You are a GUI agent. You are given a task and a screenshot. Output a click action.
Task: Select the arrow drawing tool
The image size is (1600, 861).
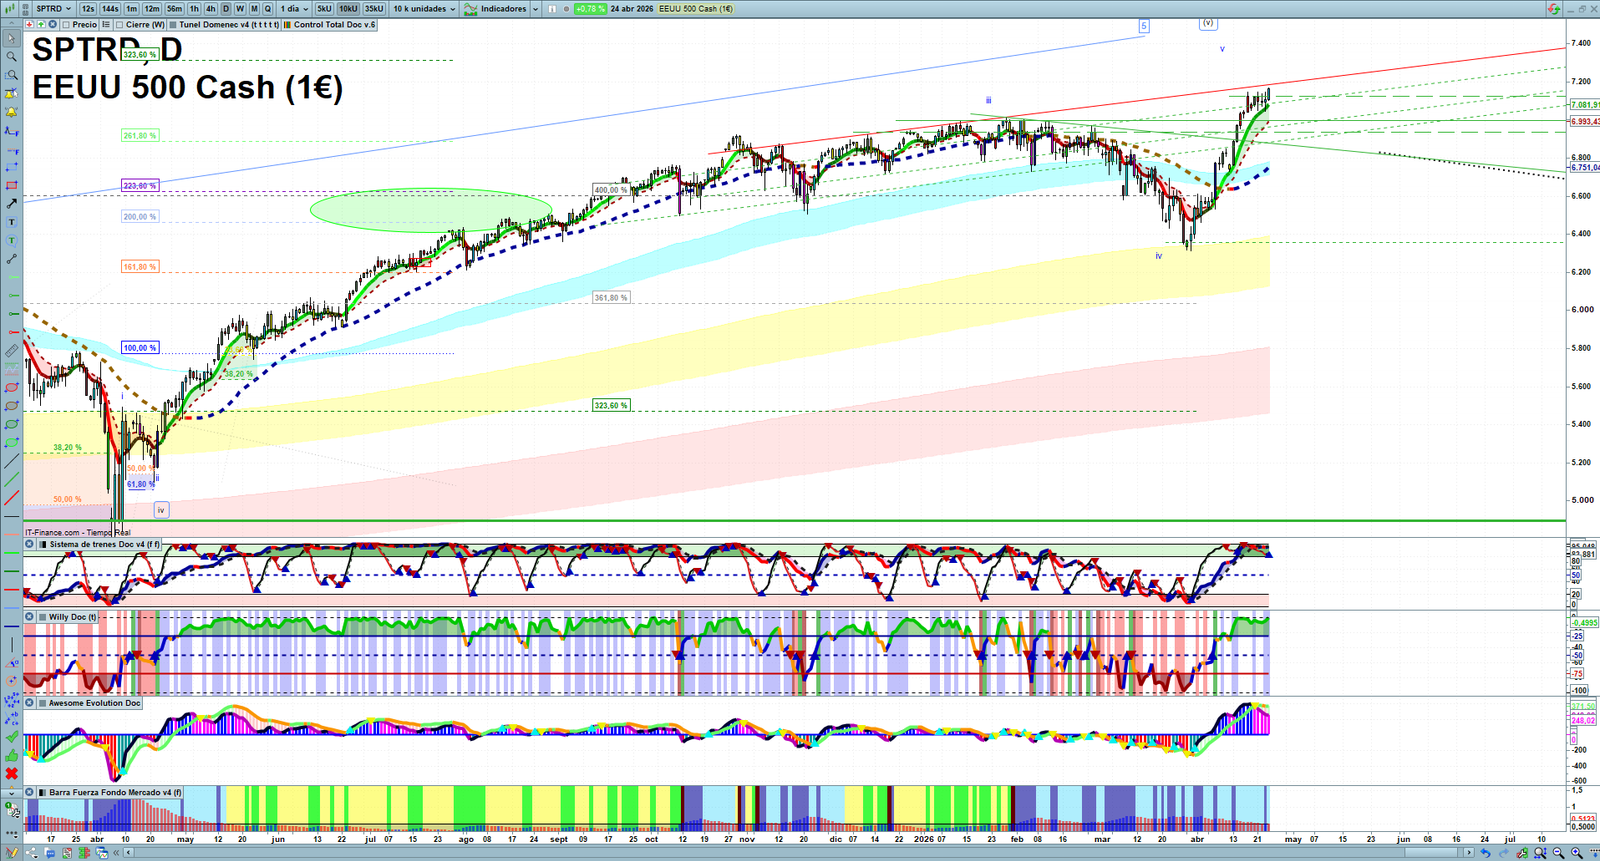pyautogui.click(x=12, y=204)
